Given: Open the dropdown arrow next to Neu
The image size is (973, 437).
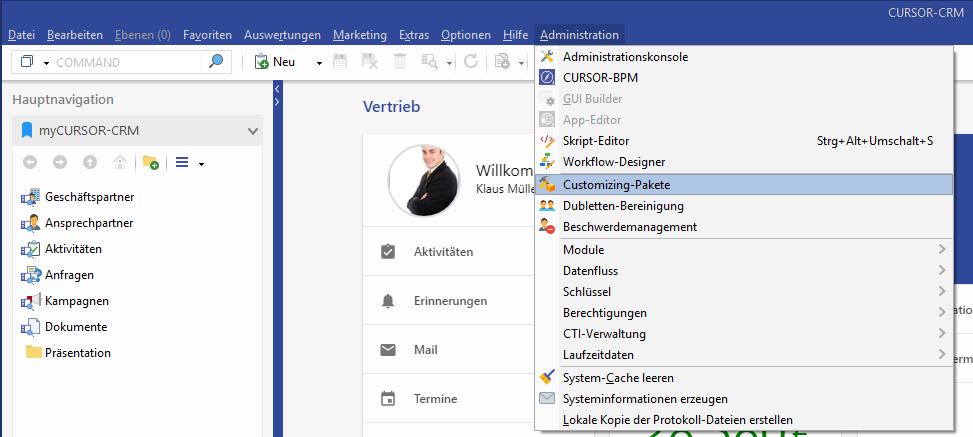Looking at the screenshot, I should [x=319, y=63].
